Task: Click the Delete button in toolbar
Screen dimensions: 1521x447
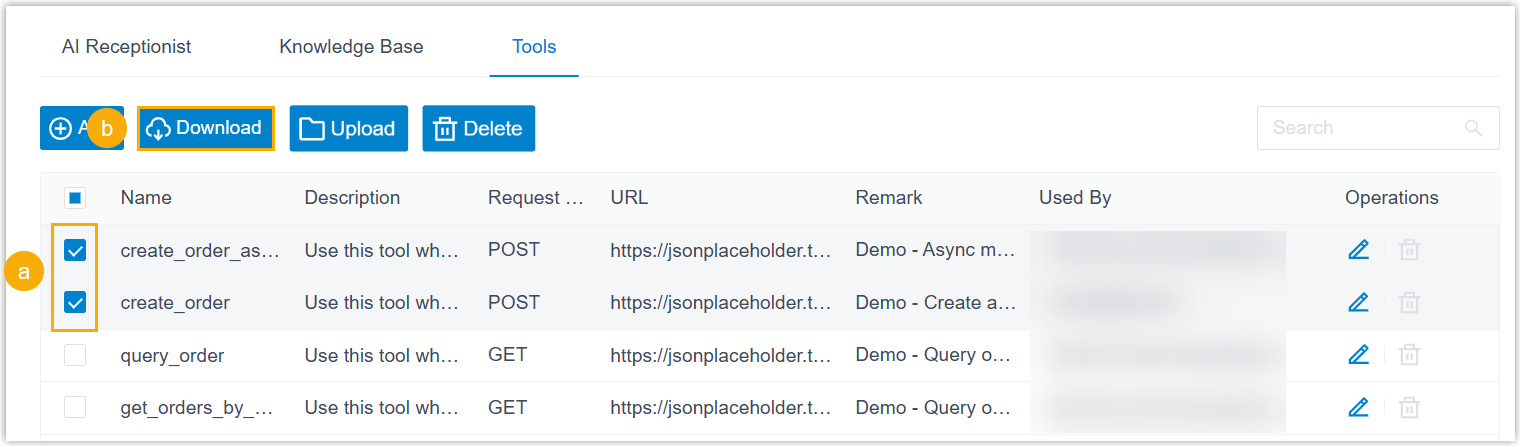Action: [x=479, y=128]
